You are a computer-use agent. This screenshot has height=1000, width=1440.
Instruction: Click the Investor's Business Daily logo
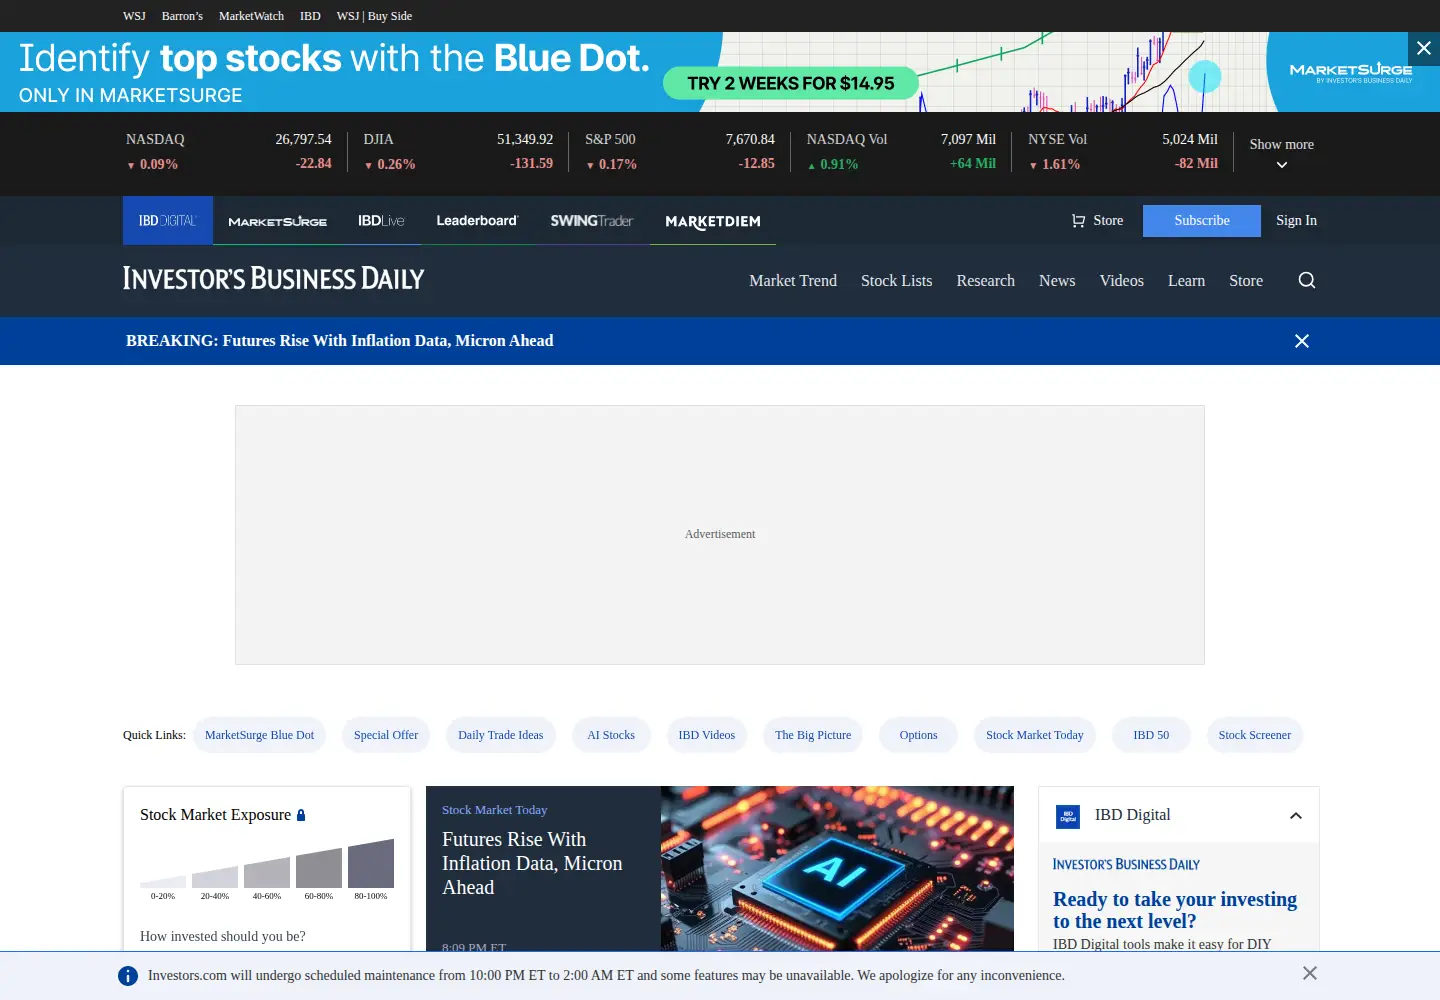click(273, 279)
